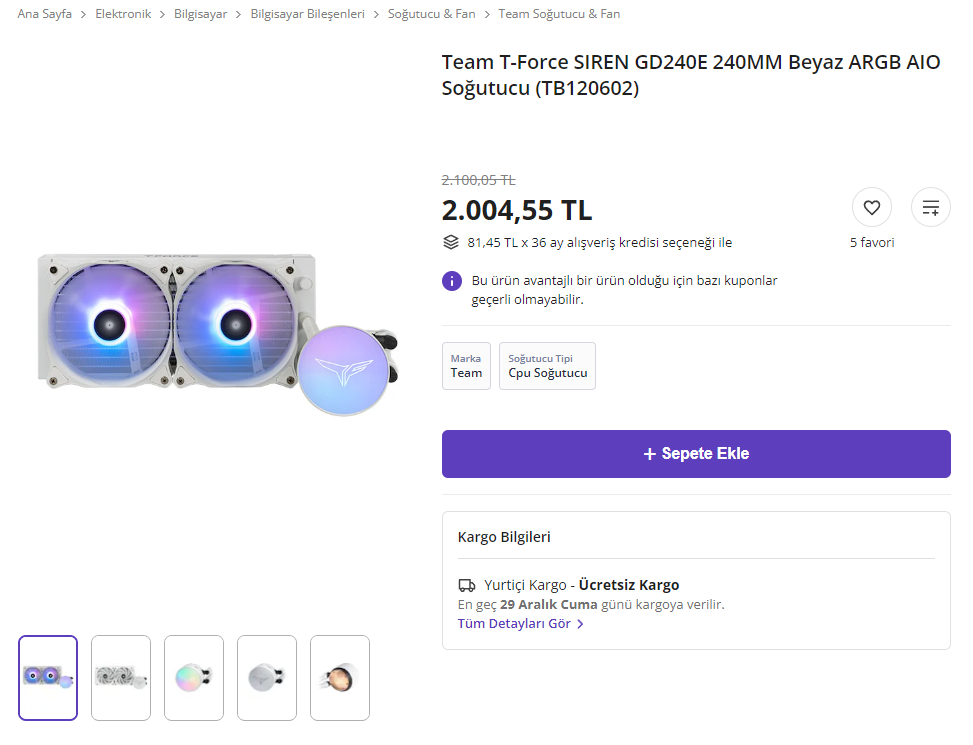973x745 pixels.
Task: Click Soğutucu Tipi Cpu Soğutucu tag
Action: (547, 366)
